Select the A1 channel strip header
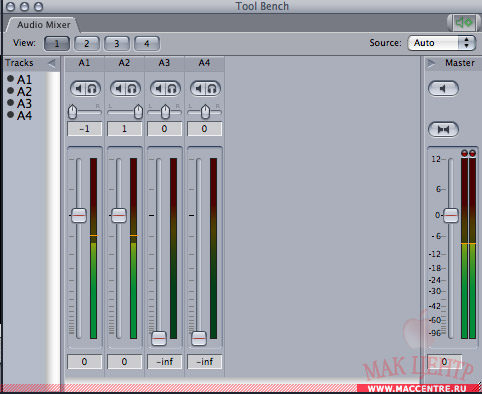 pyautogui.click(x=85, y=63)
